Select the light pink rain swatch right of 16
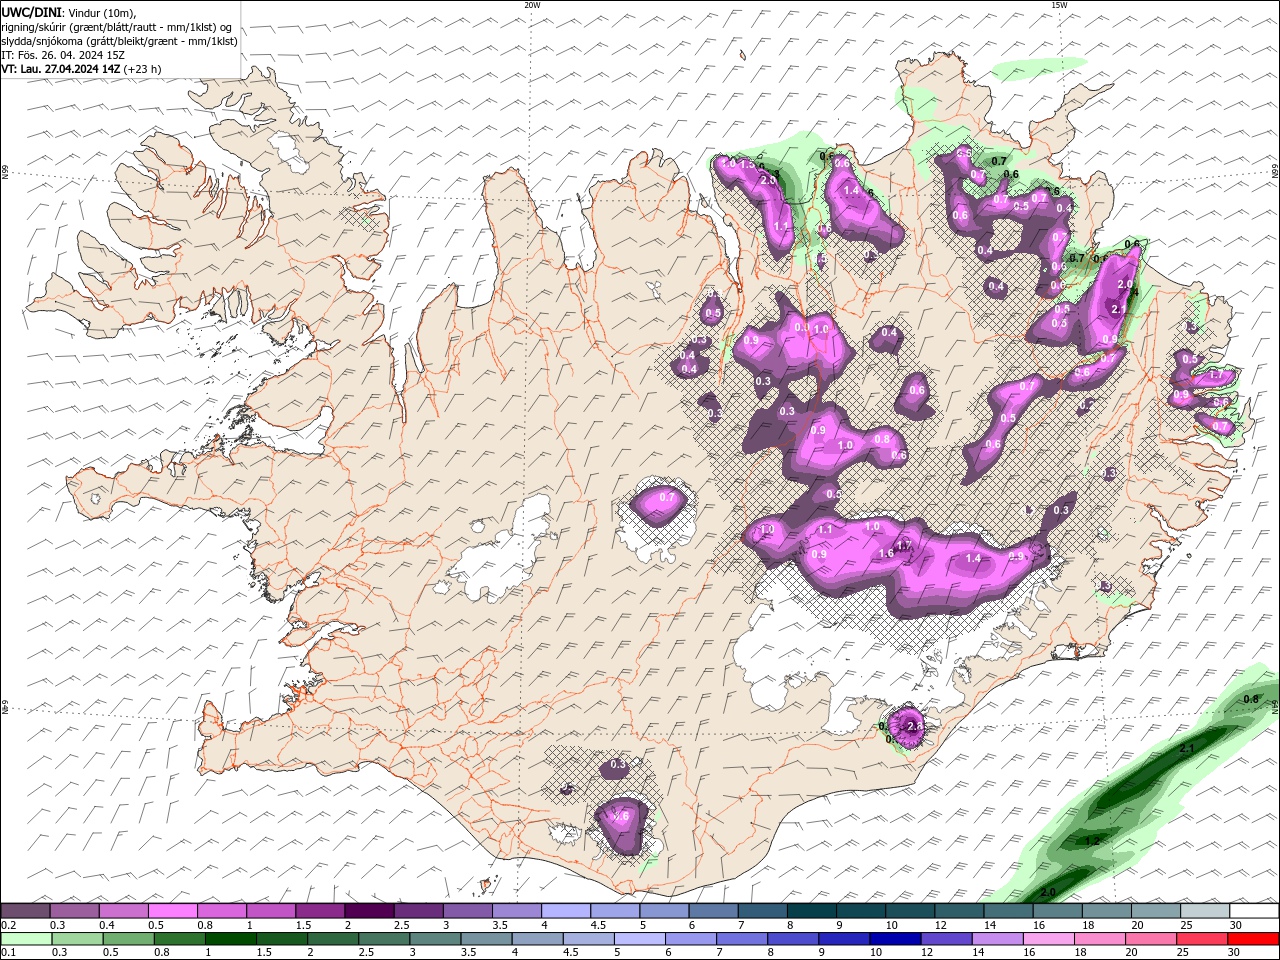This screenshot has width=1280, height=960. 1048,939
